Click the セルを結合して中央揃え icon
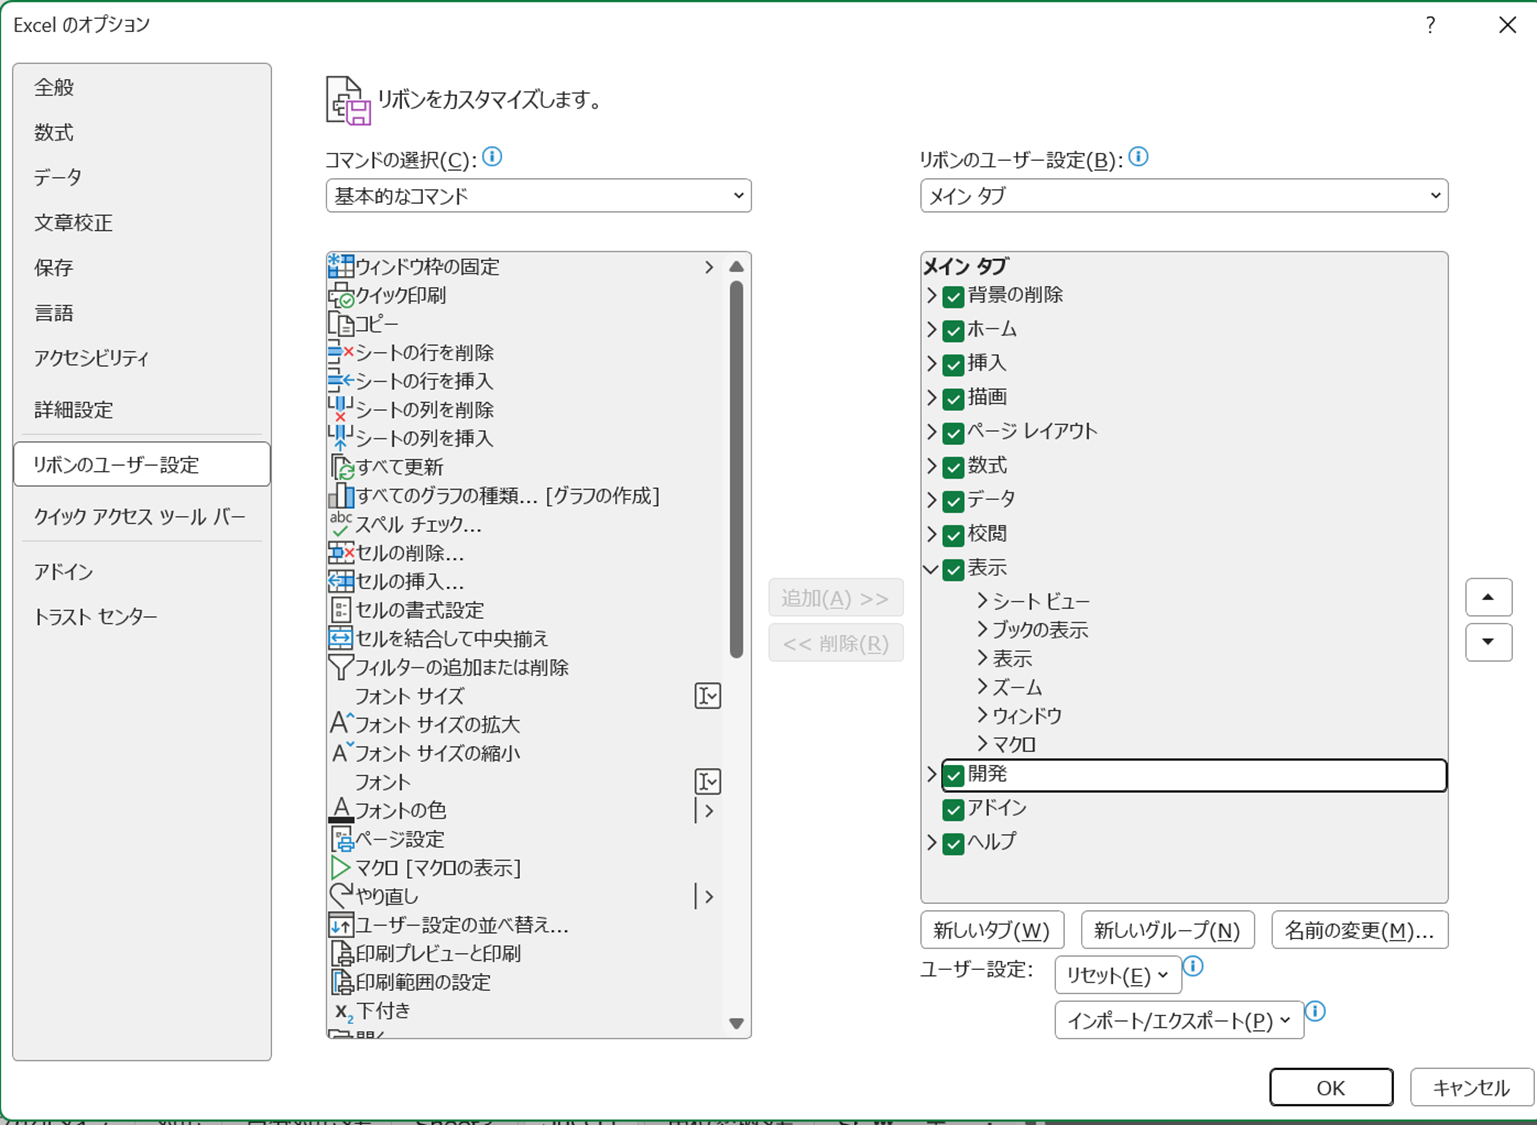Image resolution: width=1537 pixels, height=1125 pixels. point(341,639)
